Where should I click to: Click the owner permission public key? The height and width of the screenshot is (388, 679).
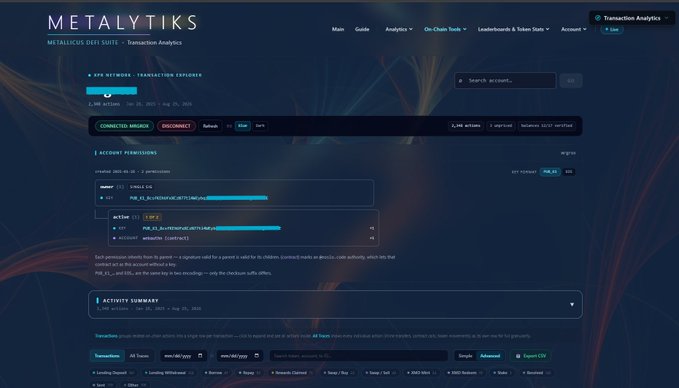199,198
